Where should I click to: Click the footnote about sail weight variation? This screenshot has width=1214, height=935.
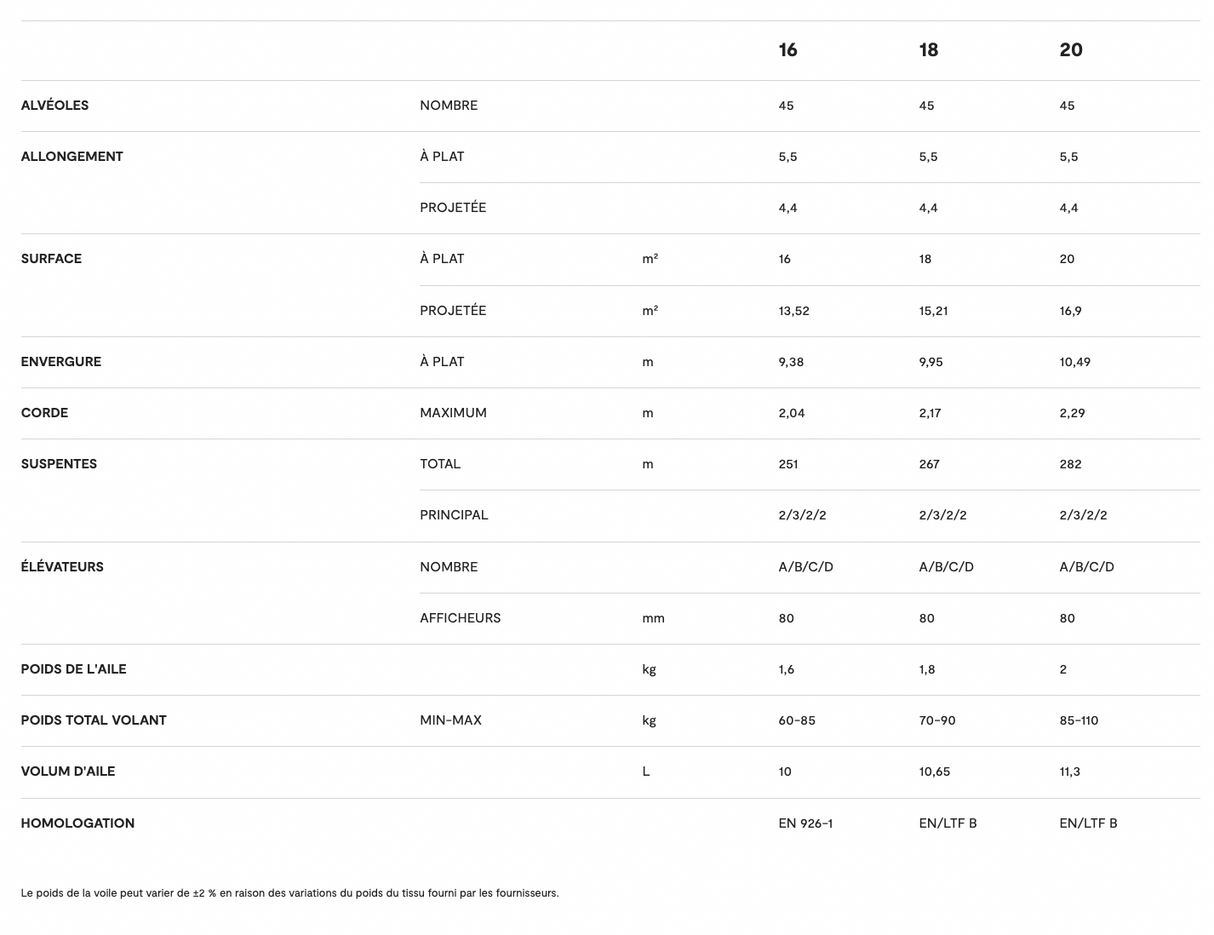tap(290, 893)
